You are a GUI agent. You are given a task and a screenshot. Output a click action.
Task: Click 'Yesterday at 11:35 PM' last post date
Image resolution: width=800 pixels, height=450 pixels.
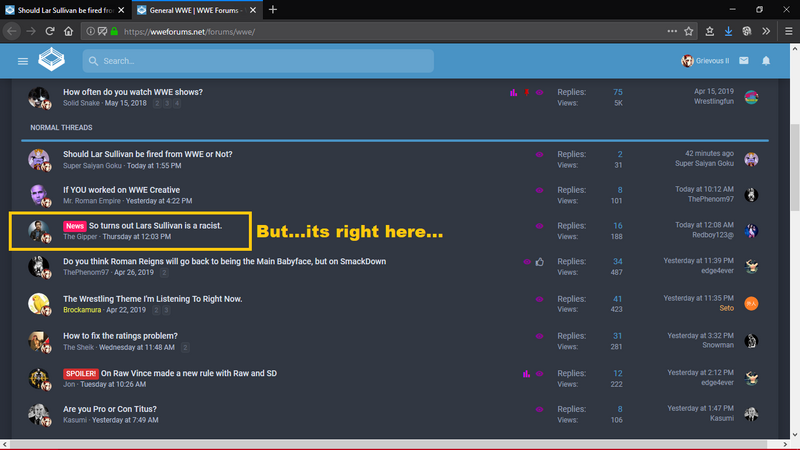click(x=698, y=298)
